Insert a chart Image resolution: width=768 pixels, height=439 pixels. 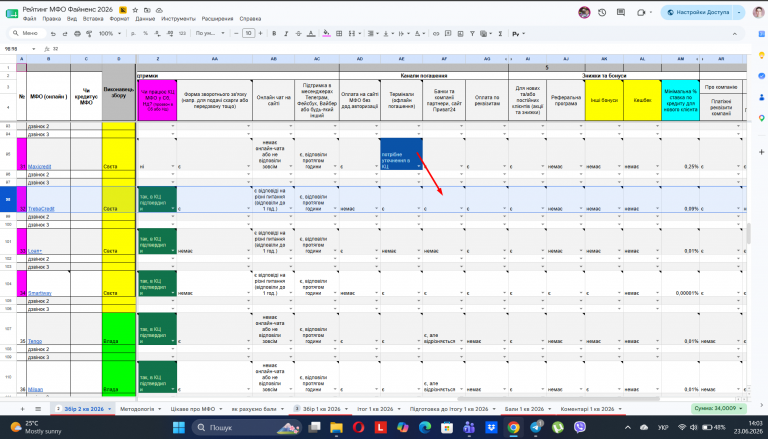point(460,33)
